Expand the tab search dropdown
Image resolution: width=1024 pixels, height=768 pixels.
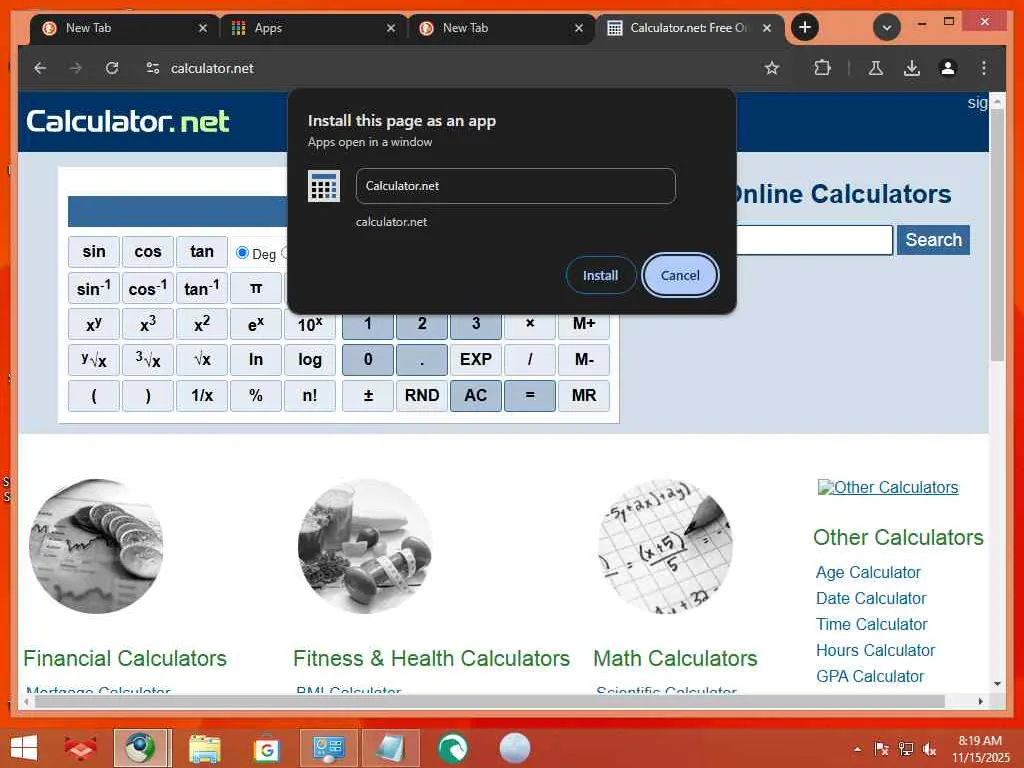pyautogui.click(x=886, y=27)
